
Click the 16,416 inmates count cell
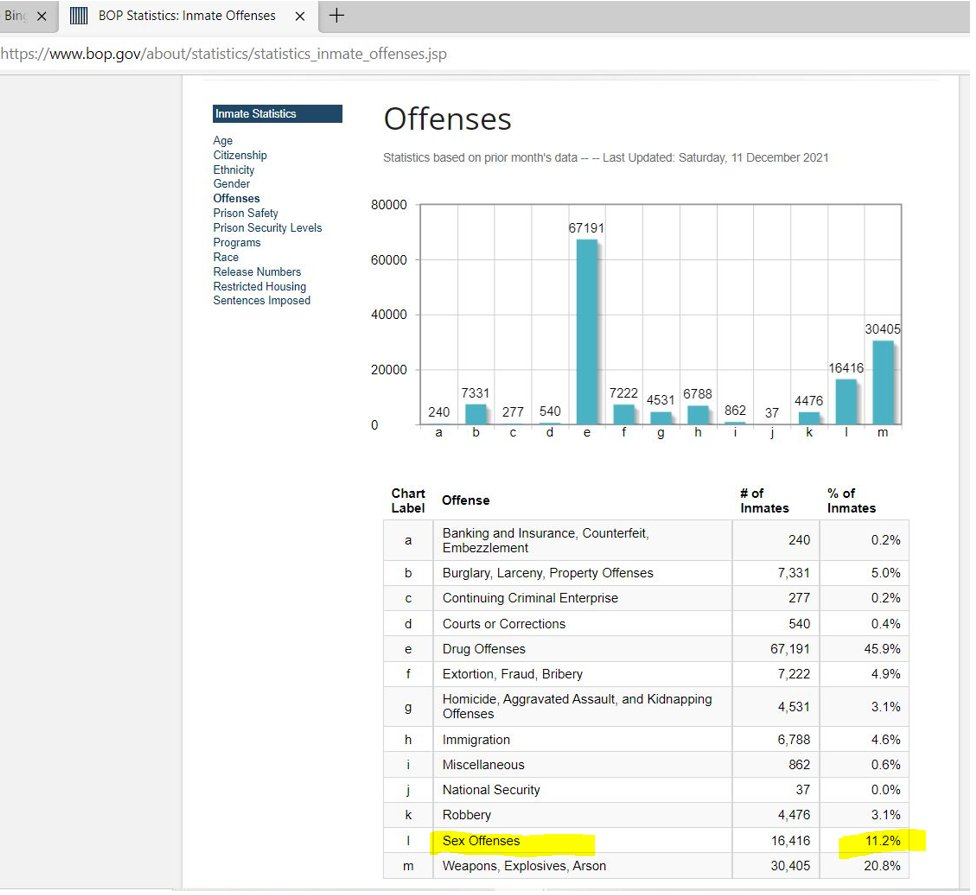pyautogui.click(x=776, y=840)
